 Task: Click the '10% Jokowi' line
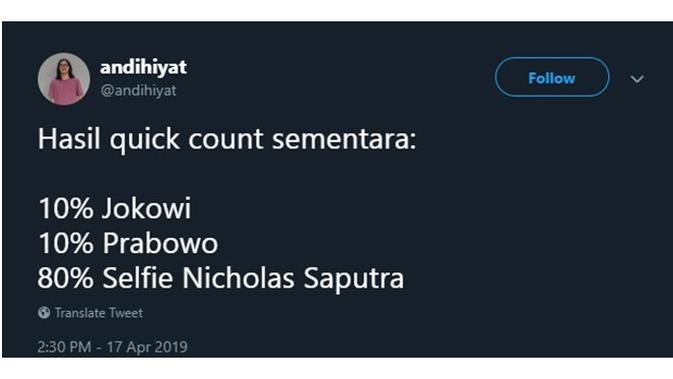[115, 209]
